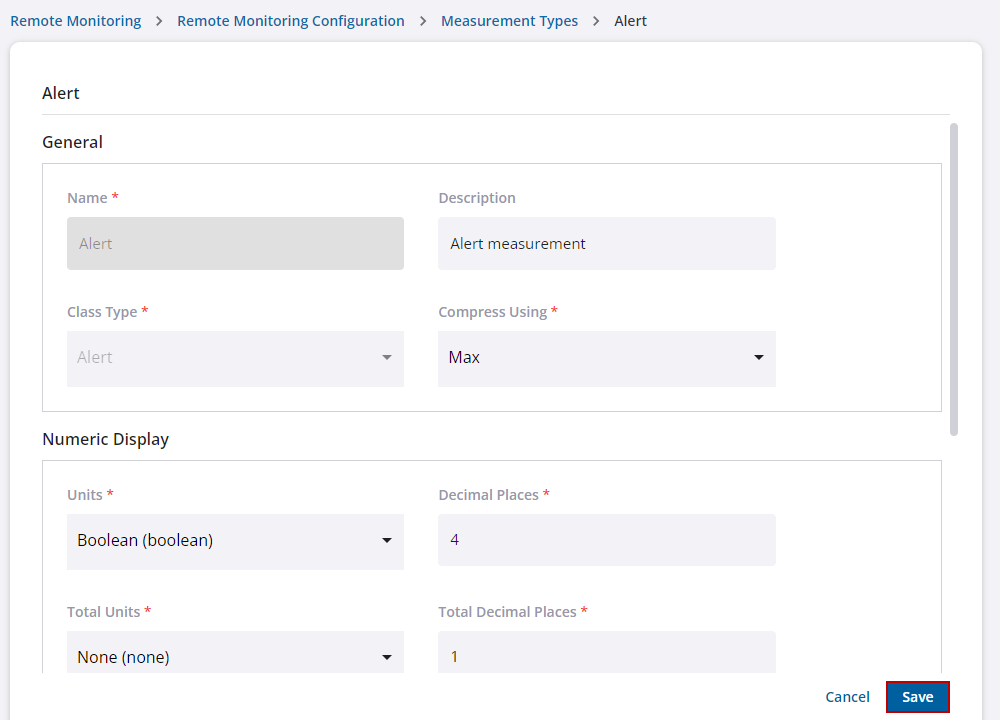
Task: Click the Decimal Places input field
Action: pyautogui.click(x=606, y=540)
